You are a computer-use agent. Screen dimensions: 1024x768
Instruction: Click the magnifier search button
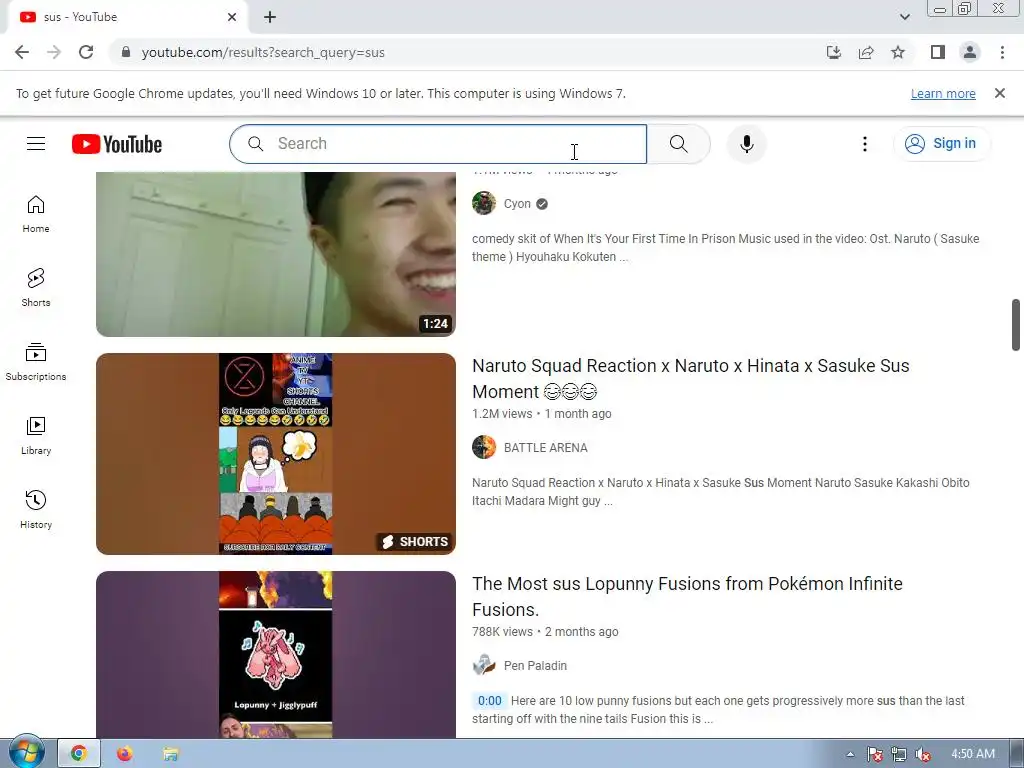click(679, 144)
